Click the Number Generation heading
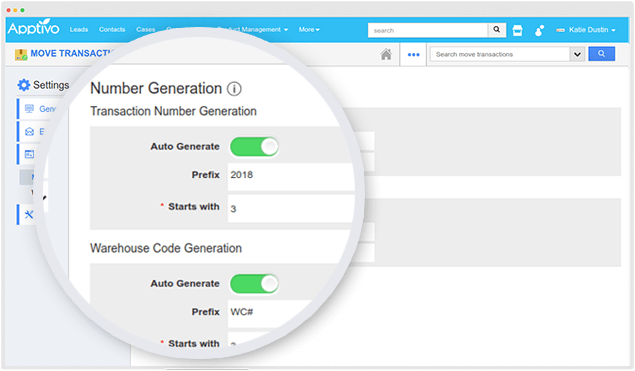Viewport: 635px width, 371px height. click(x=156, y=88)
